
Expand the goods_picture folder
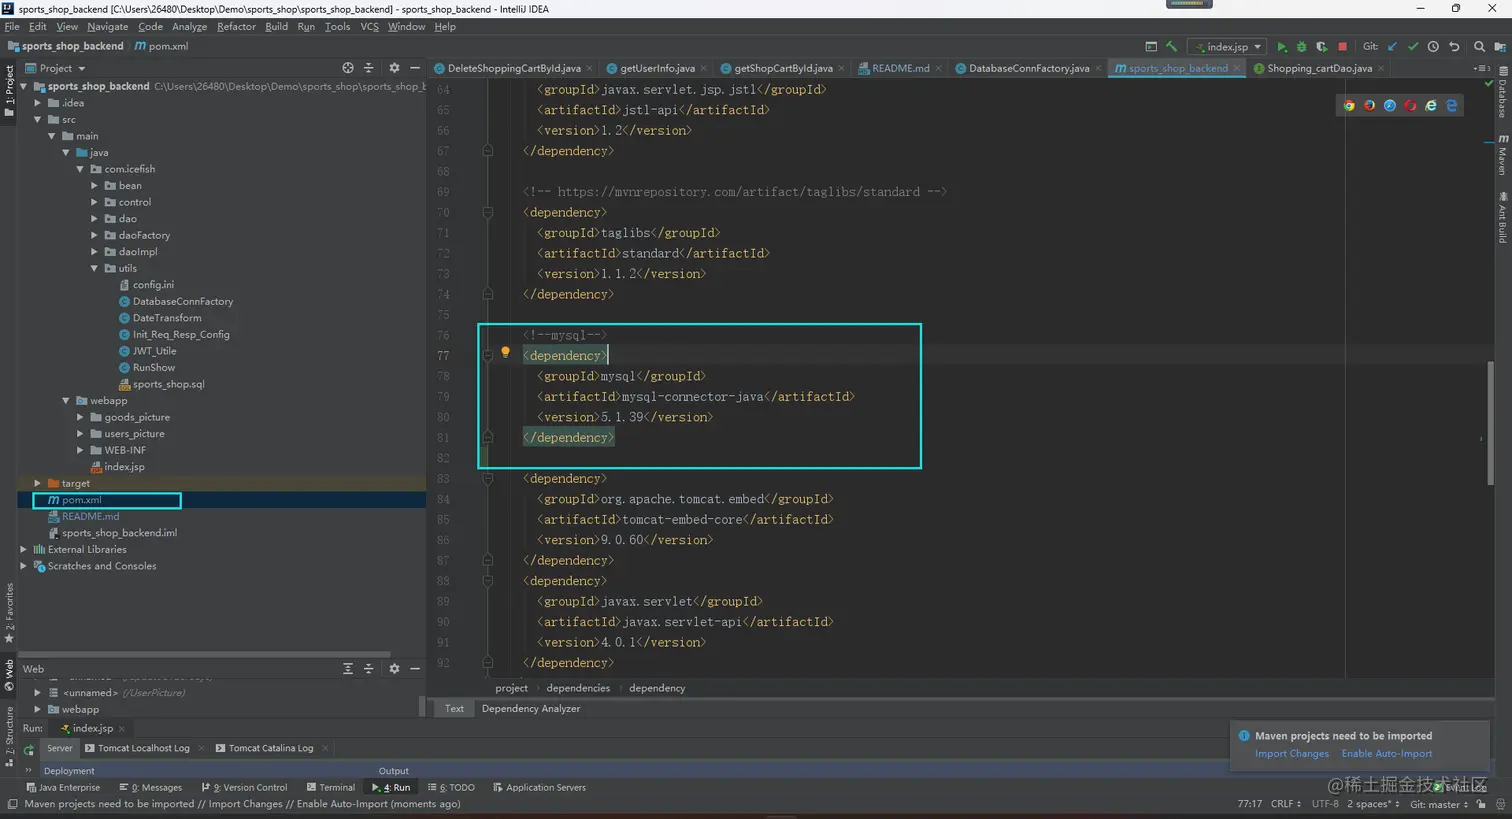81,417
